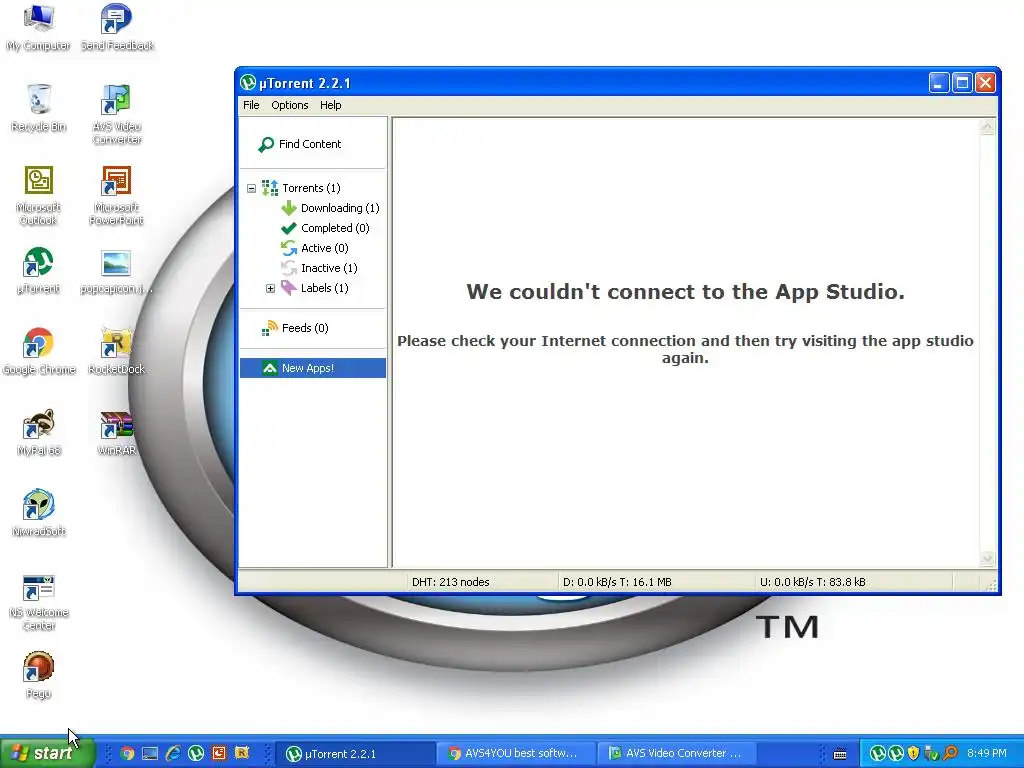Launch µTorrent from the quick launch bar
Viewport: 1024px width, 768px height.
(196, 754)
